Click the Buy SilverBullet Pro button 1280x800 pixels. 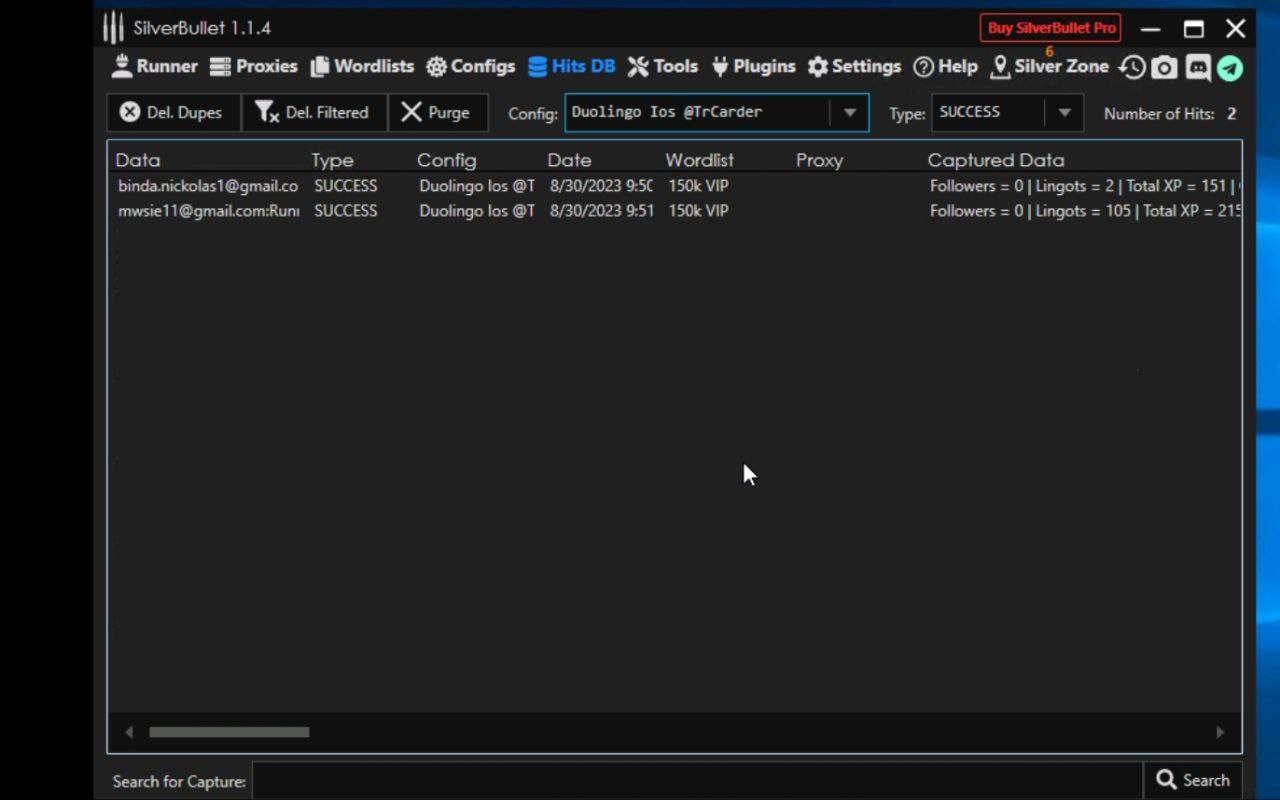tap(1050, 28)
